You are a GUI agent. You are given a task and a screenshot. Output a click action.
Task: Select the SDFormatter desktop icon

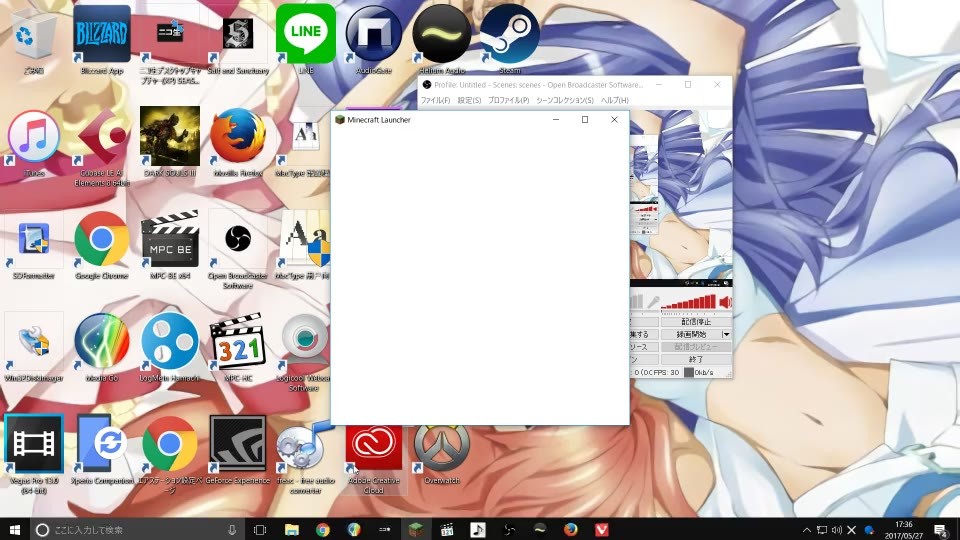point(34,245)
